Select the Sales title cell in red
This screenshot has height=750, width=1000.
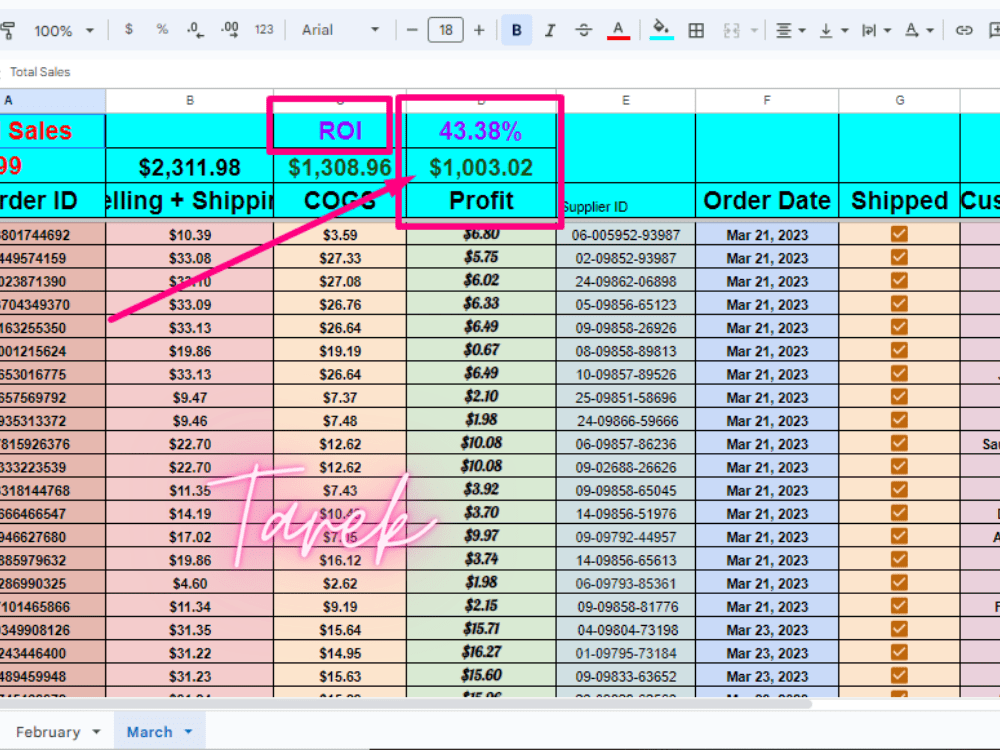click(52, 131)
